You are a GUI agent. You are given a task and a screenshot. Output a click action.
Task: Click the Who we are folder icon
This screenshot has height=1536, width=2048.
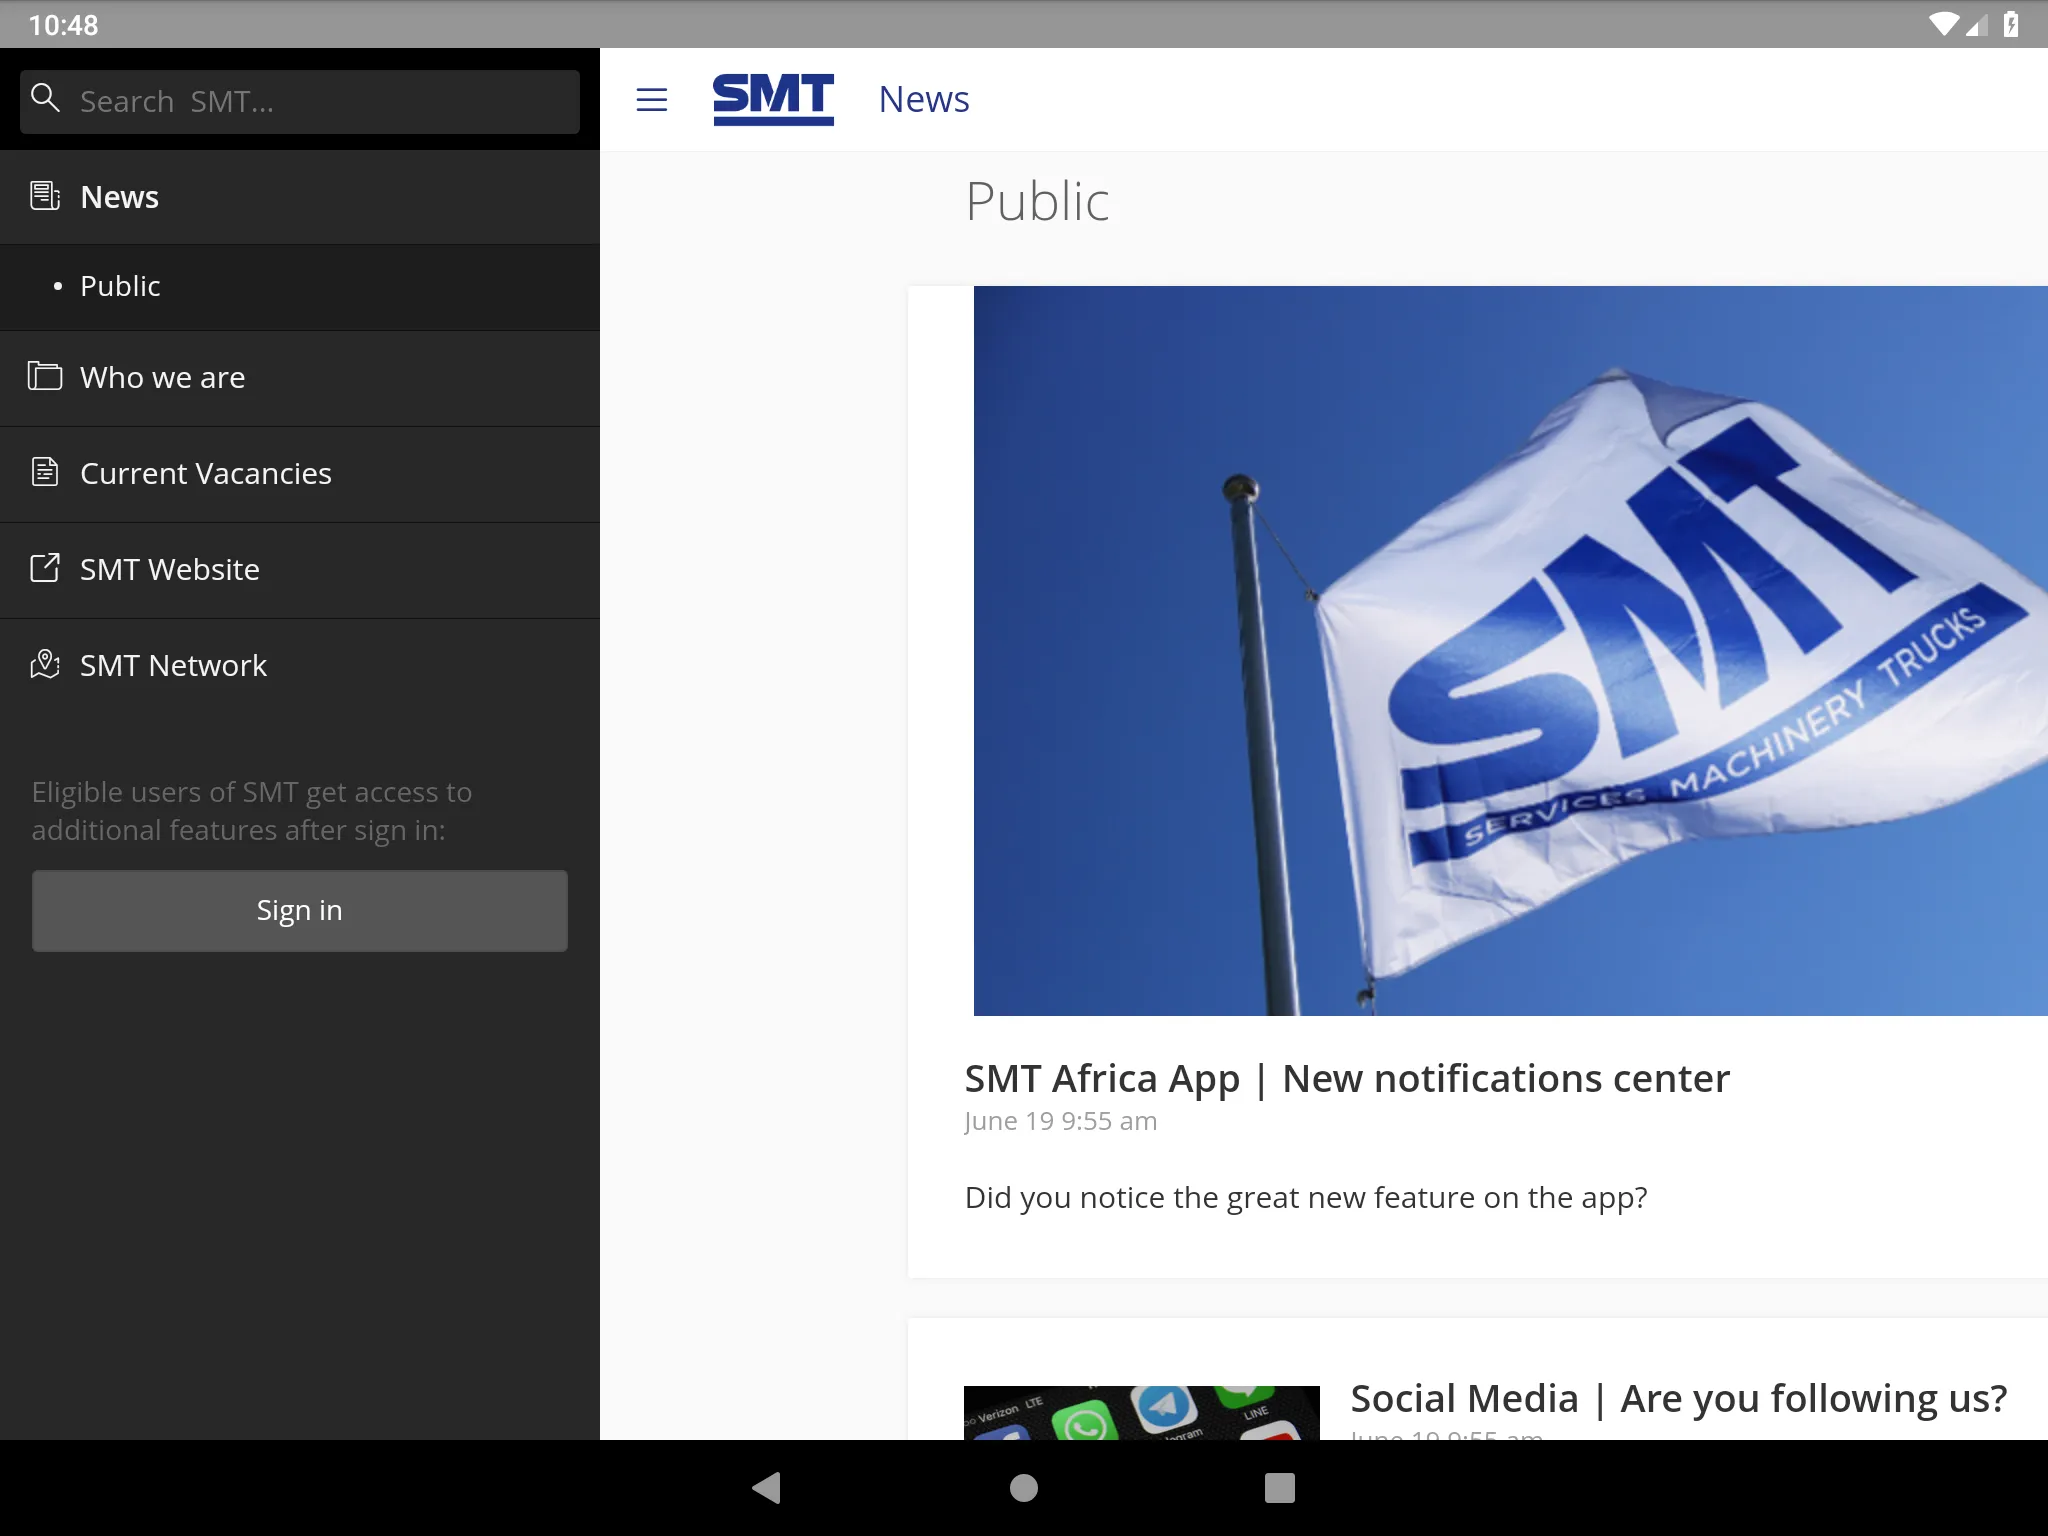(44, 374)
